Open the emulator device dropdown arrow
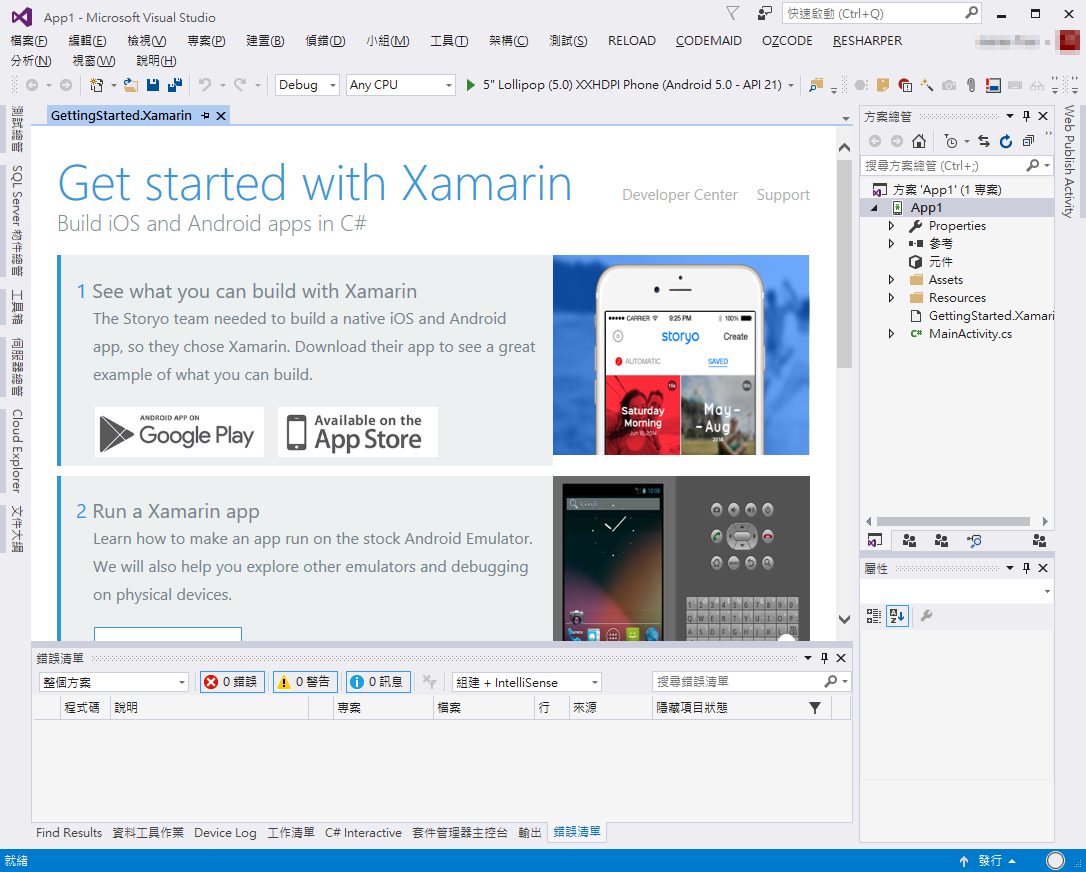This screenshot has height=872, width=1086. [x=791, y=86]
